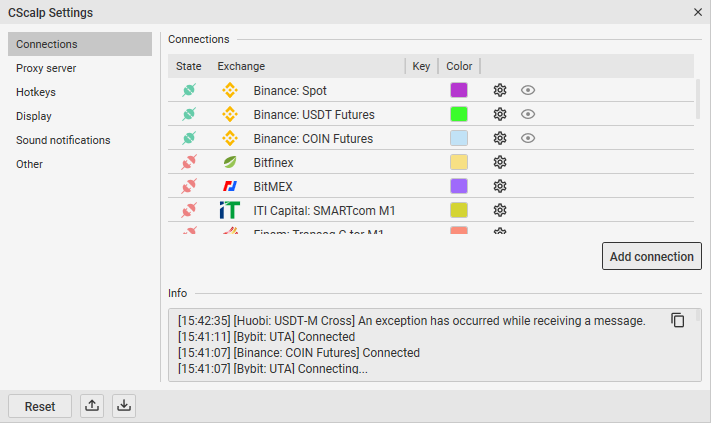
Task: Open settings gear for Binance: USDT Futures
Action: (500, 114)
